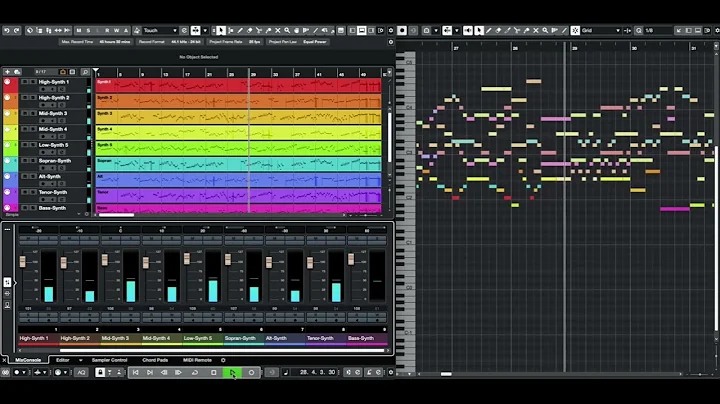The width and height of the screenshot is (720, 404).
Task: Expand key editor auto-scroll options arrow
Action: [x=456, y=30]
